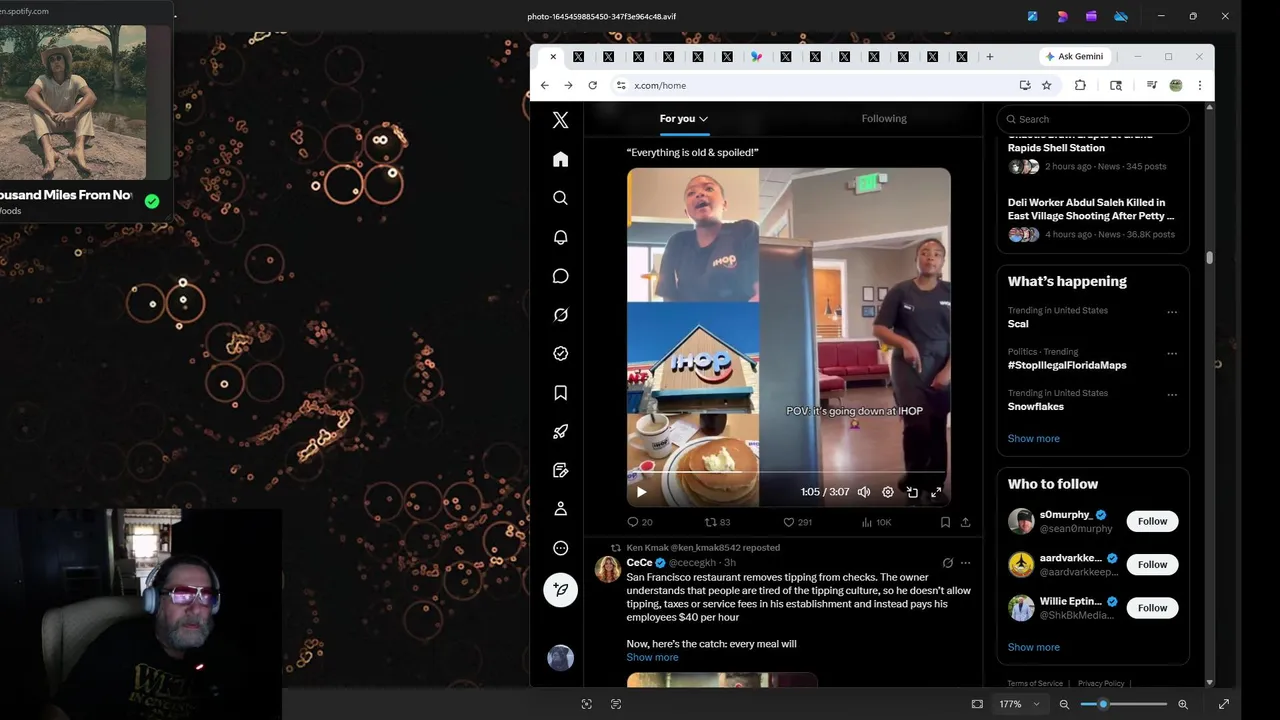Click the X Search field

coord(1093,119)
